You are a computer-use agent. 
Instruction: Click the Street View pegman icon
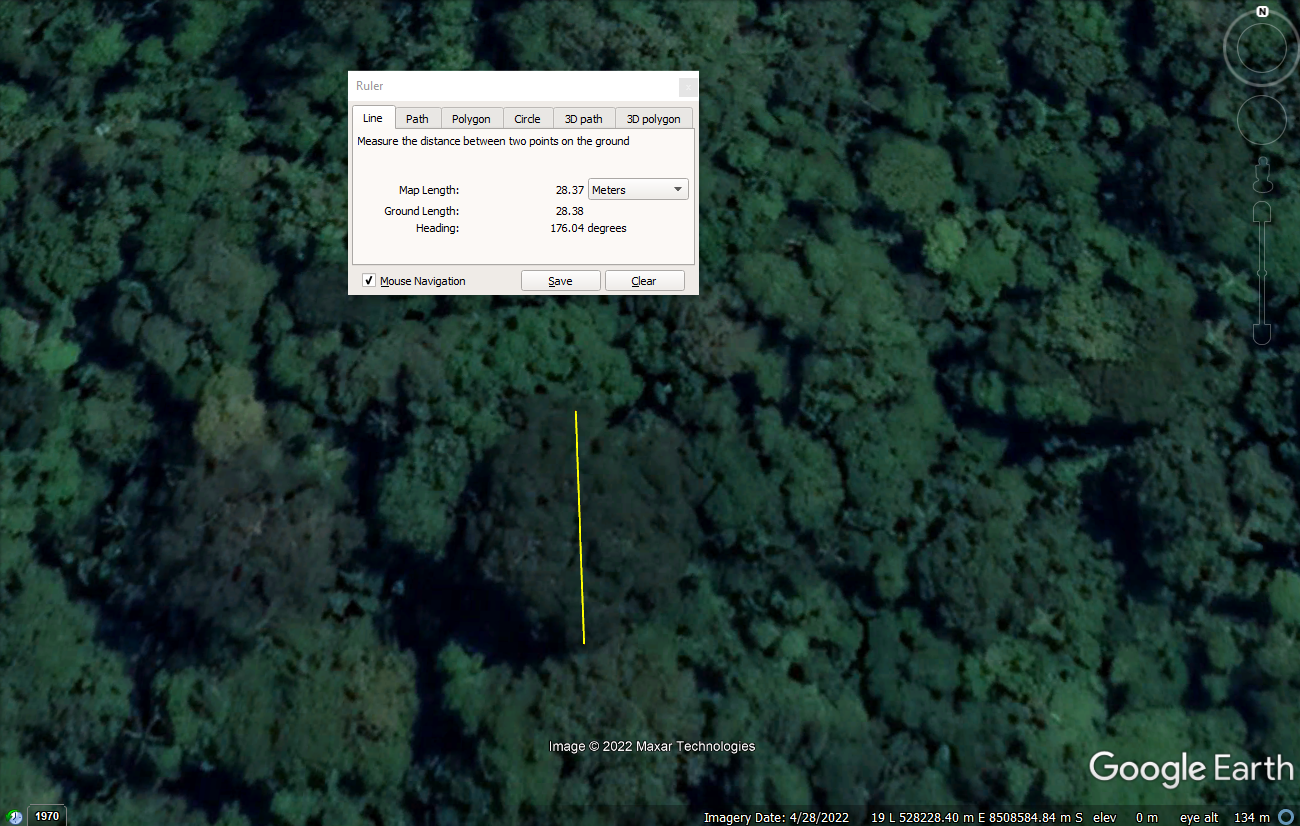tap(1262, 176)
